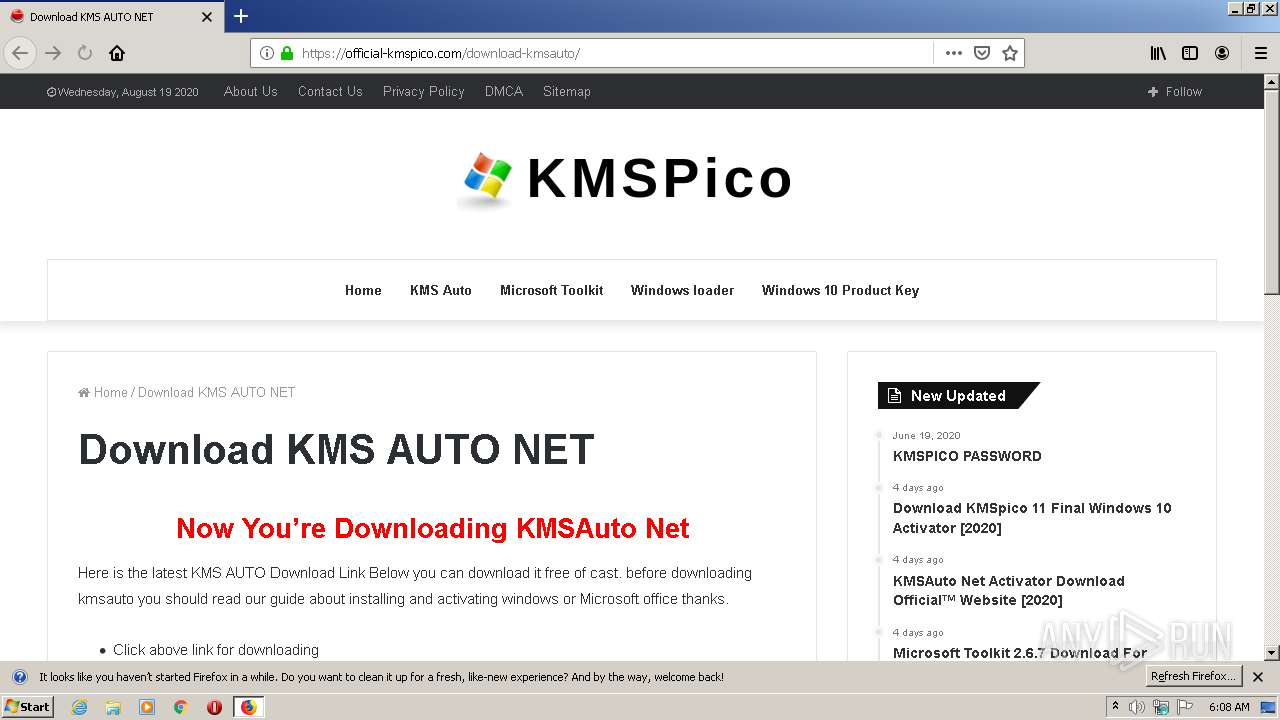
Task: Click the volume speaker tray icon
Action: (1136, 707)
